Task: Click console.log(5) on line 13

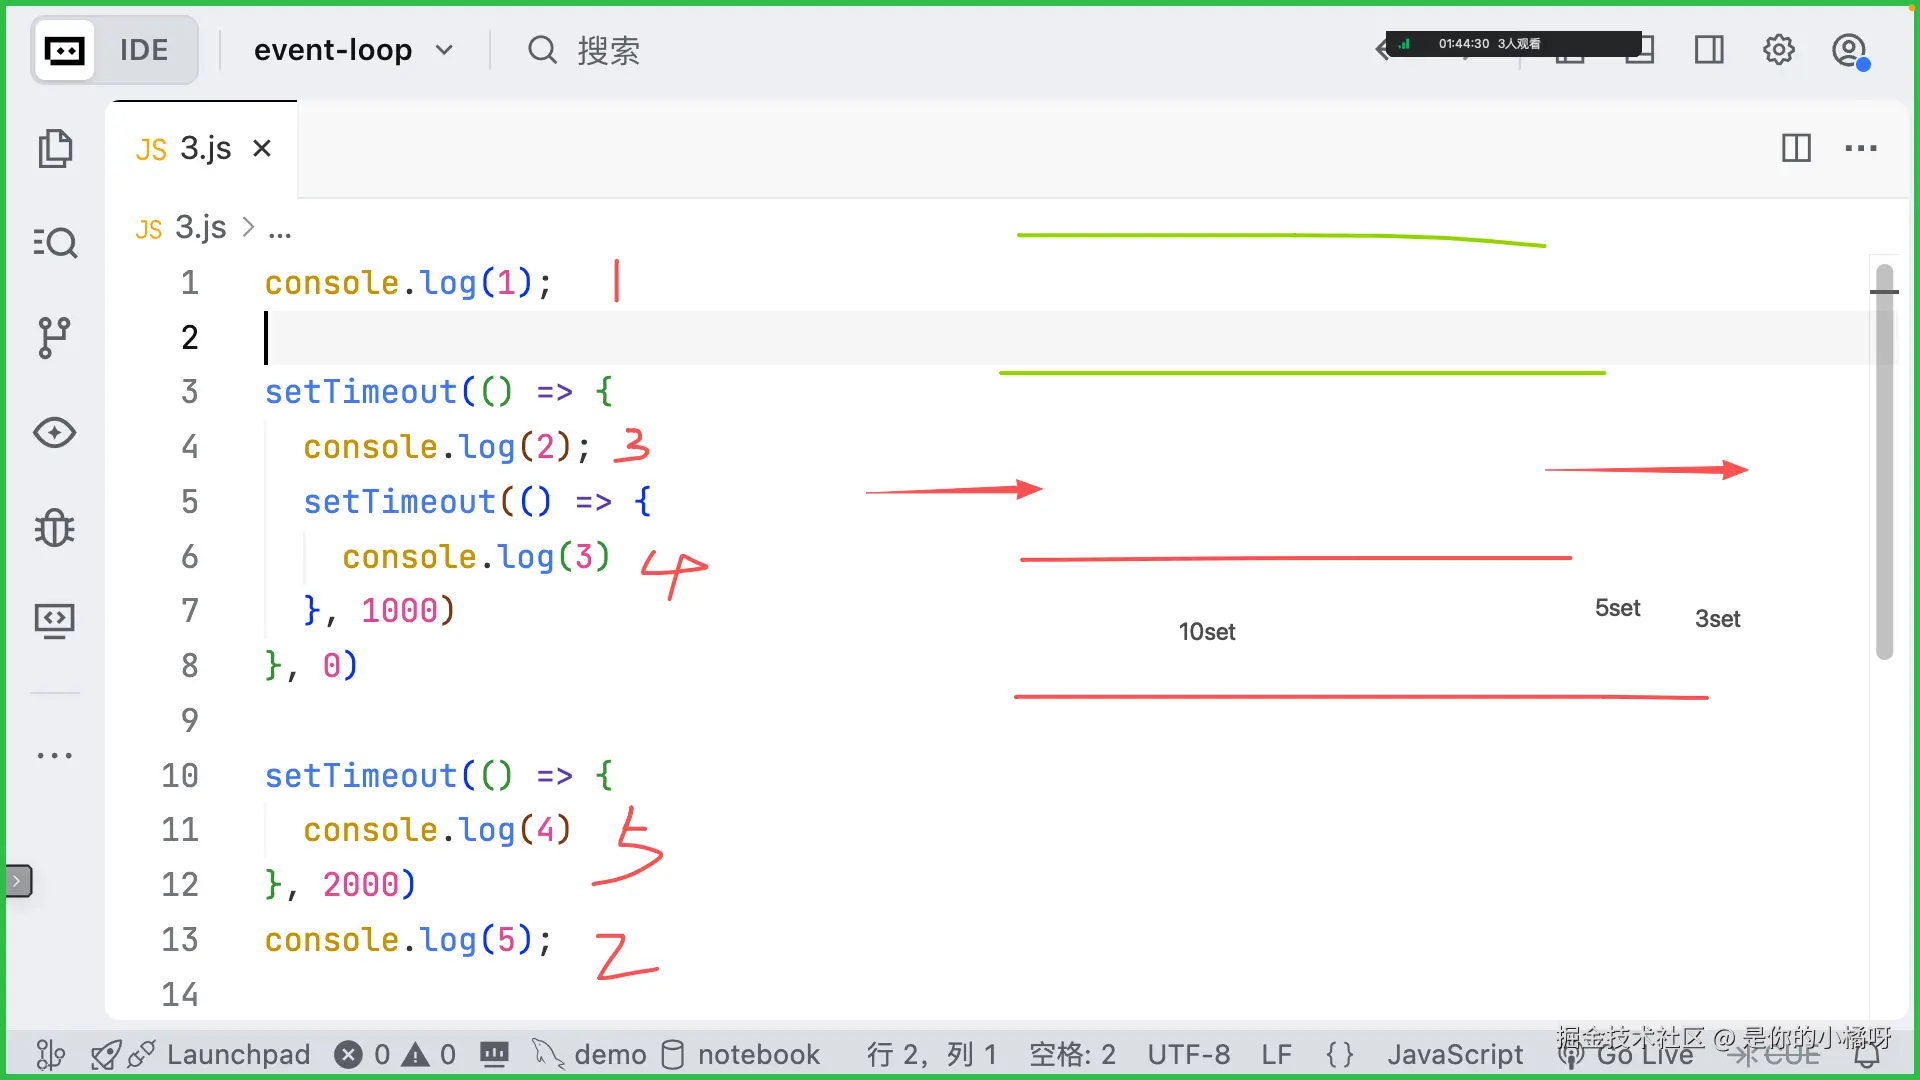Action: pyautogui.click(x=408, y=940)
